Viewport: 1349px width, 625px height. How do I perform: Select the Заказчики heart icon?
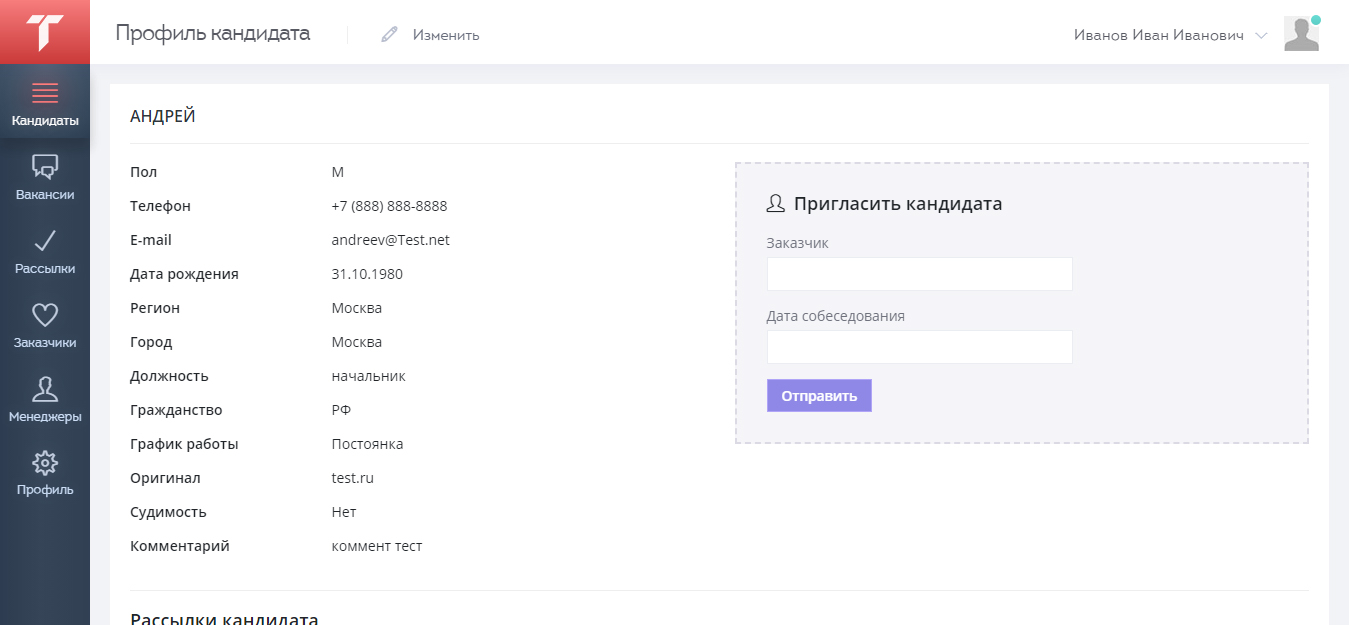tap(45, 315)
